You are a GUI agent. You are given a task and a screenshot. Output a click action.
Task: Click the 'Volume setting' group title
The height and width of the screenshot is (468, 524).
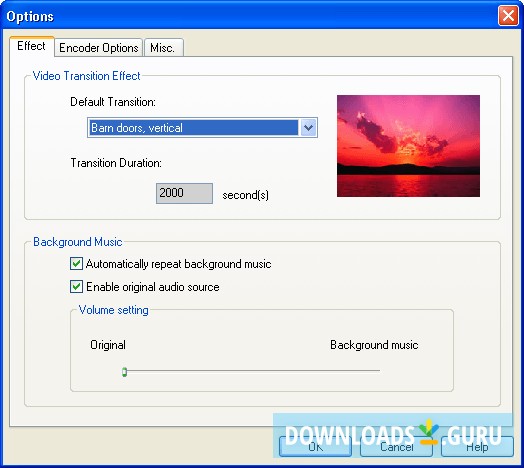(x=114, y=310)
